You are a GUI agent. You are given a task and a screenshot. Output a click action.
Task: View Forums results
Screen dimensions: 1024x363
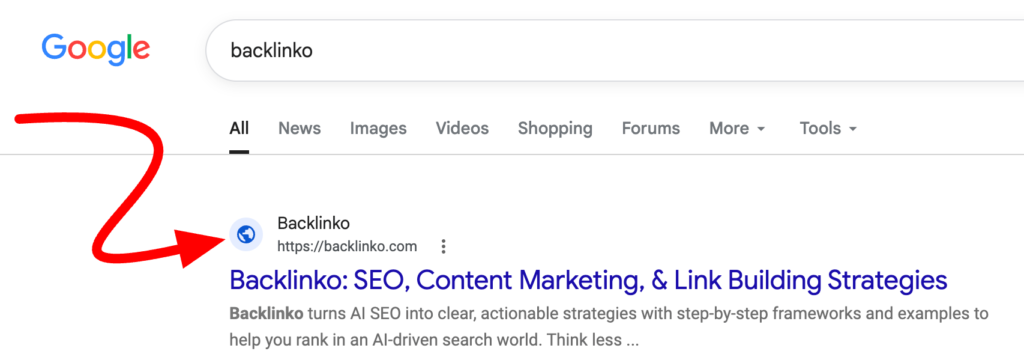pos(650,129)
